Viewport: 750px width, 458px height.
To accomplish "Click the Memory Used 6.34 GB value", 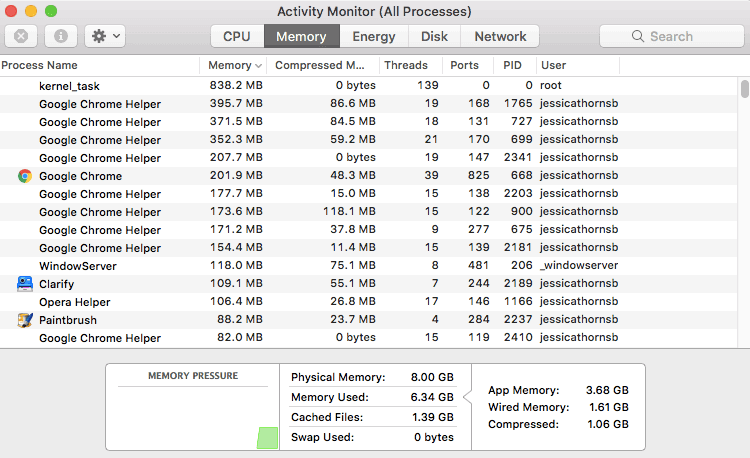I will point(432,397).
